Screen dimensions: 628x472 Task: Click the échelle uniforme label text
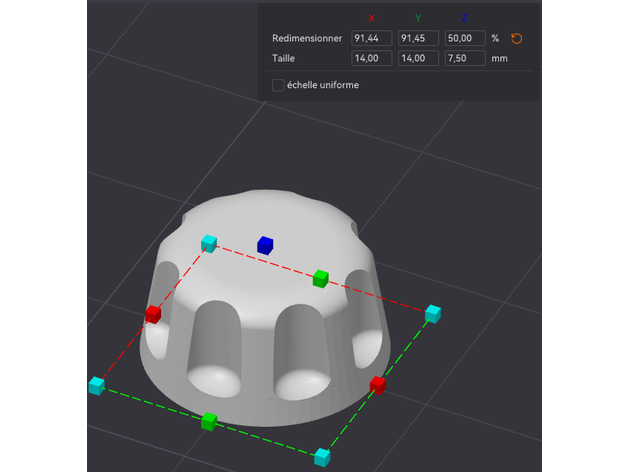[x=322, y=85]
